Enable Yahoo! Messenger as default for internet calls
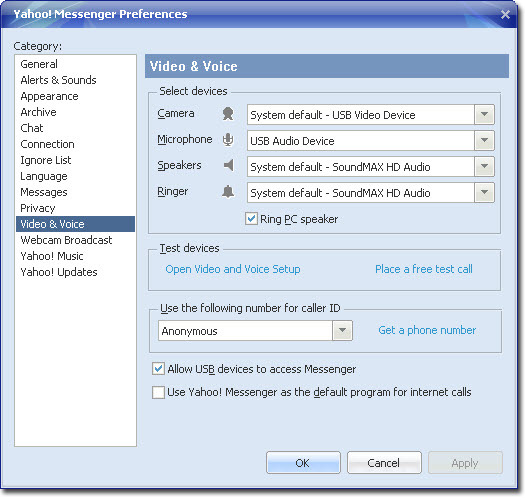Image resolution: width=525 pixels, height=500 pixels. tap(158, 392)
